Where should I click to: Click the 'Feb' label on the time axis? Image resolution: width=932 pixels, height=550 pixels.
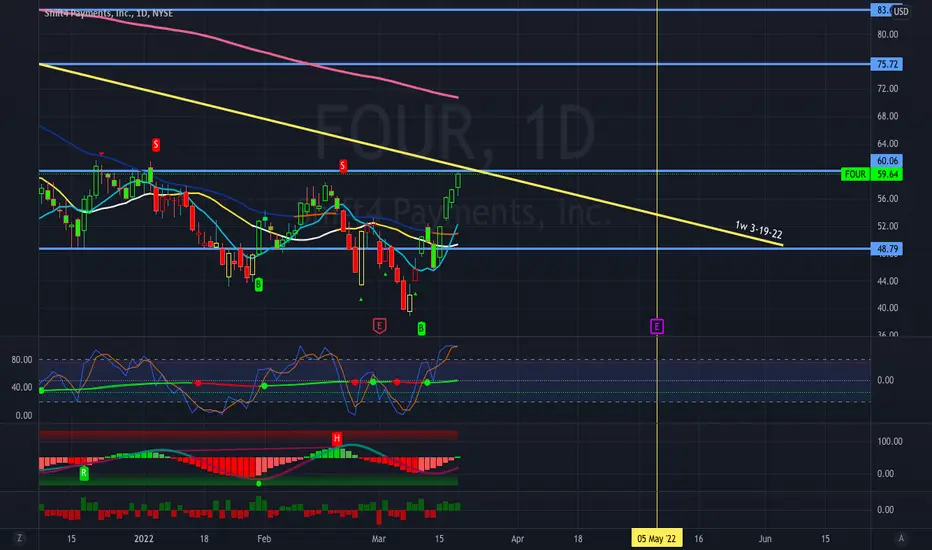pos(264,539)
